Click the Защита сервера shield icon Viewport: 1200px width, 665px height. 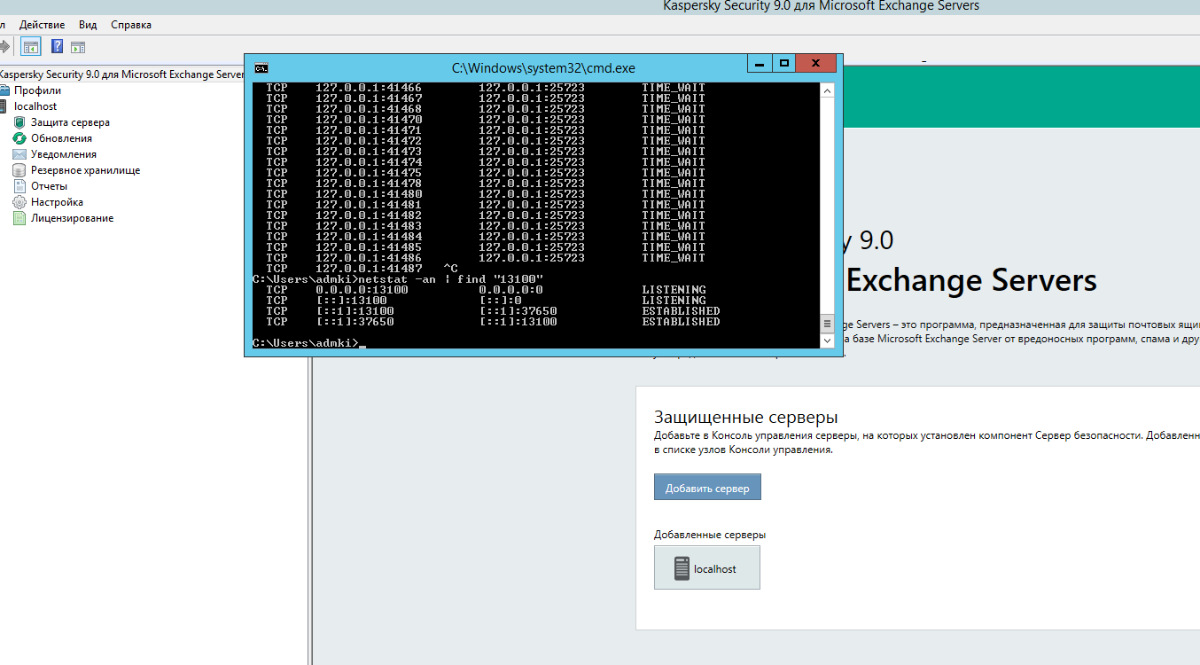(19, 122)
